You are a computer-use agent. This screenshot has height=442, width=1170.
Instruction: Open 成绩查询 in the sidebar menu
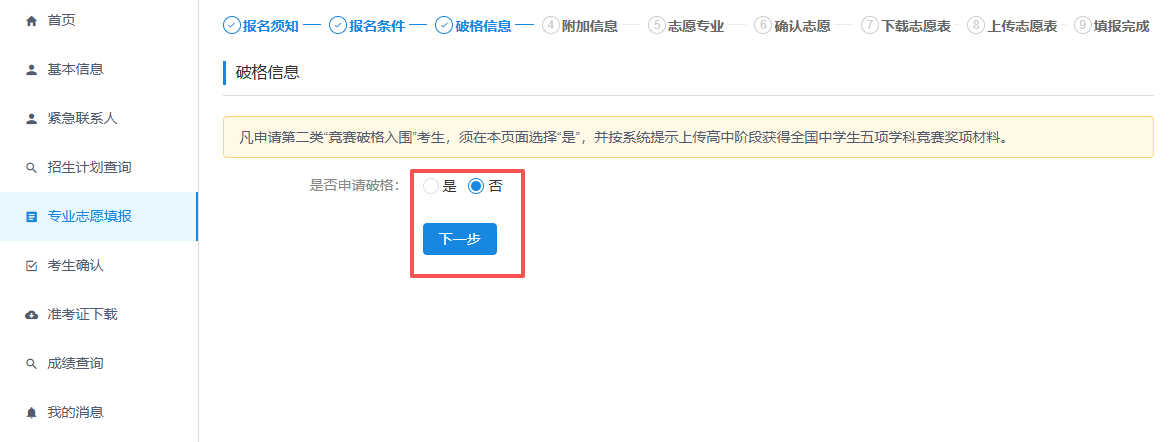75,363
